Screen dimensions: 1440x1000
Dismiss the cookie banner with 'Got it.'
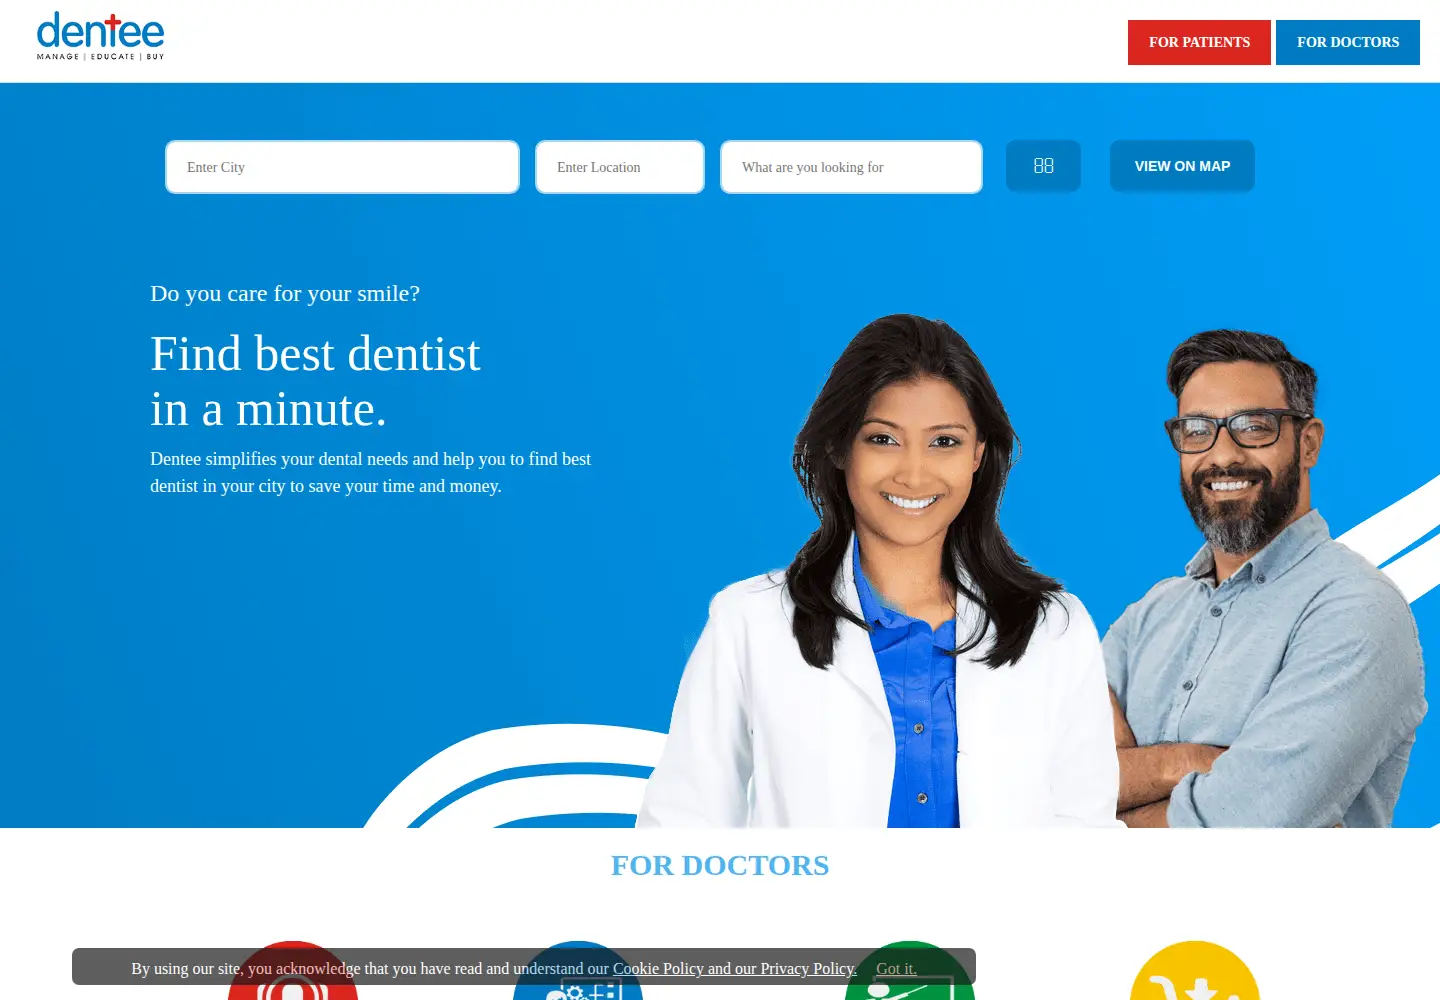pyautogui.click(x=896, y=968)
